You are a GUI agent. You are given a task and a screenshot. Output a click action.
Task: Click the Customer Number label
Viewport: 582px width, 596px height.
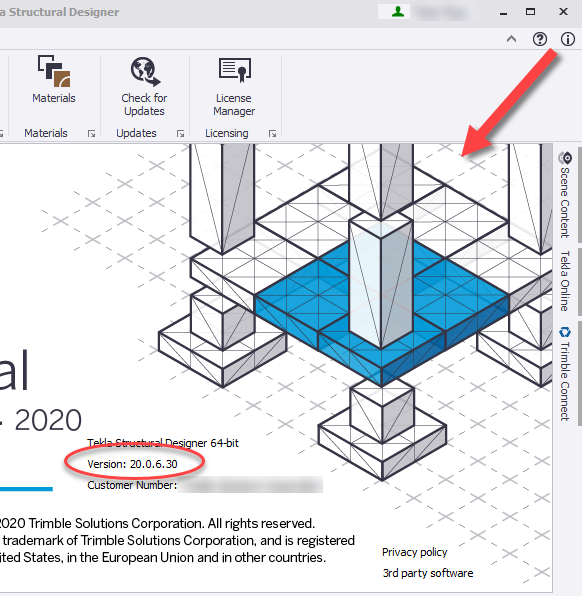click(x=132, y=485)
